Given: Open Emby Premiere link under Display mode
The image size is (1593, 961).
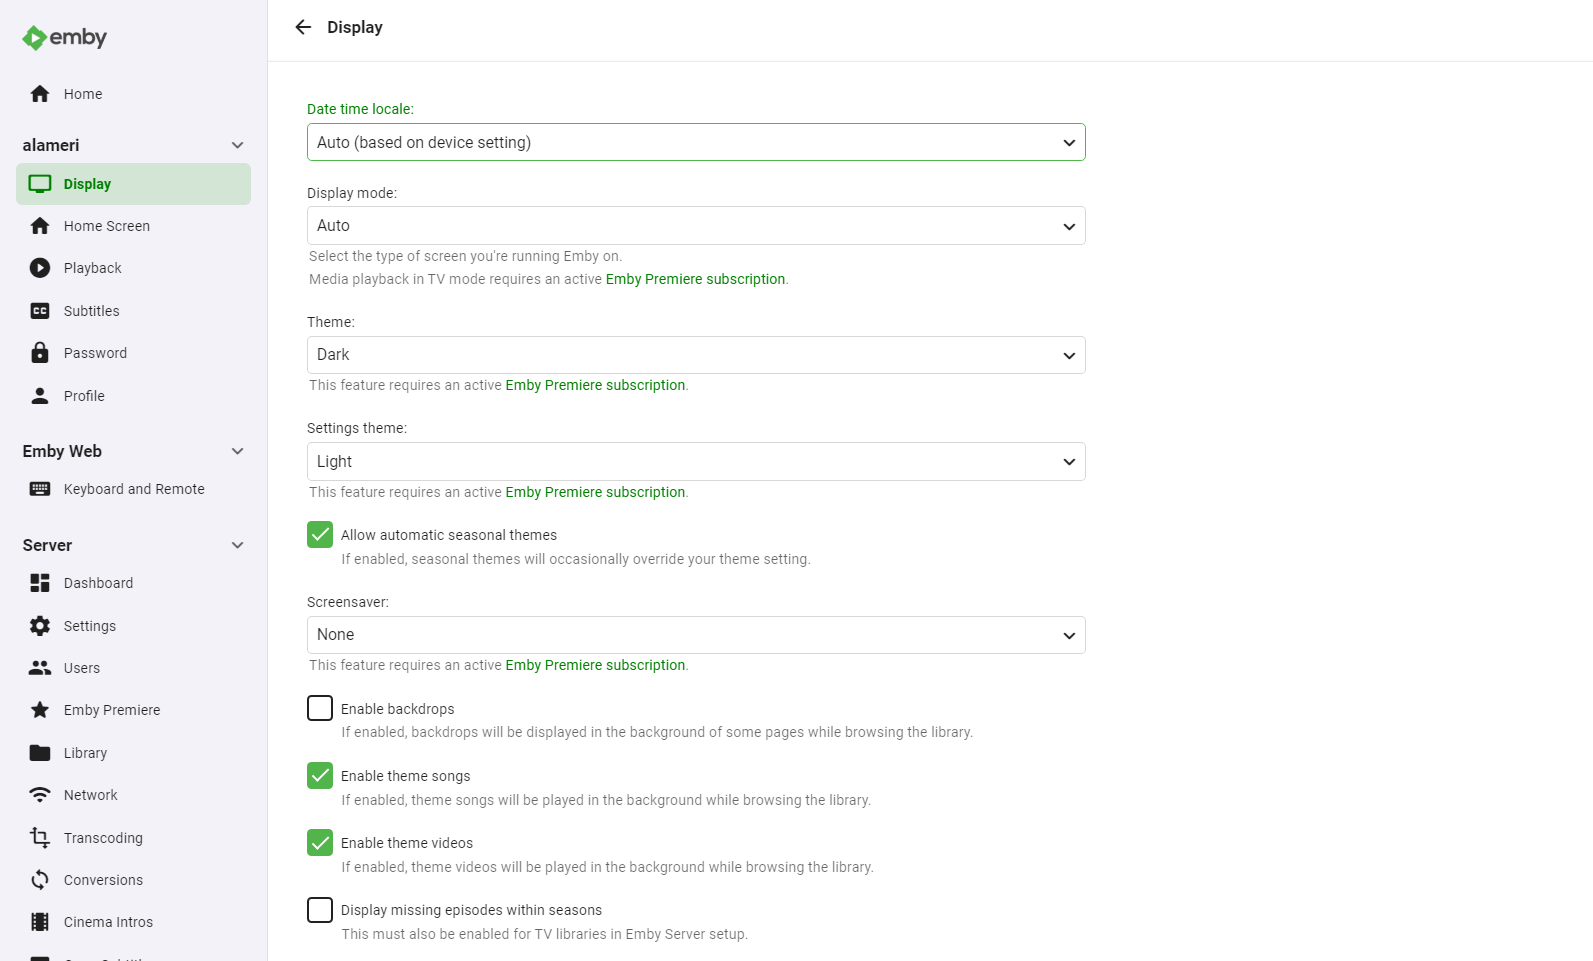Looking at the screenshot, I should 695,279.
